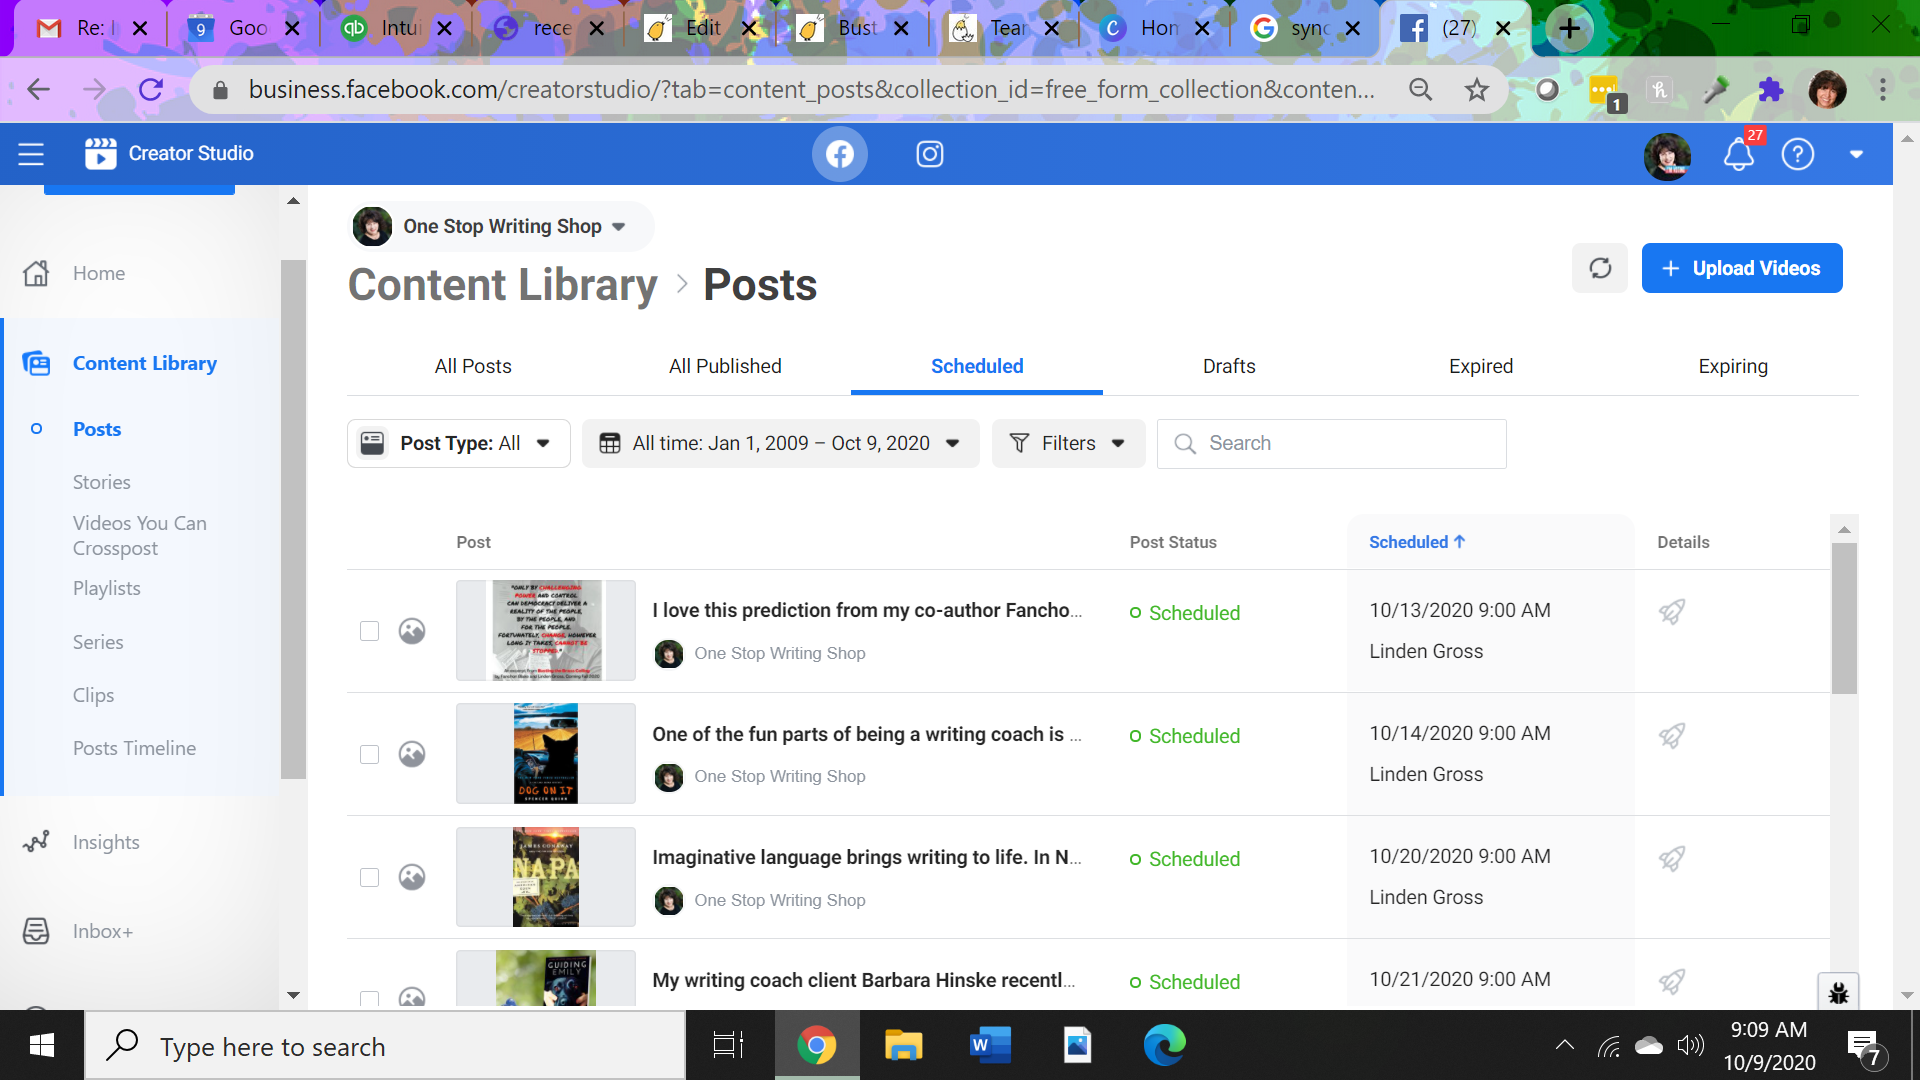Open the All Published tab
This screenshot has width=1920, height=1080.
(x=725, y=366)
